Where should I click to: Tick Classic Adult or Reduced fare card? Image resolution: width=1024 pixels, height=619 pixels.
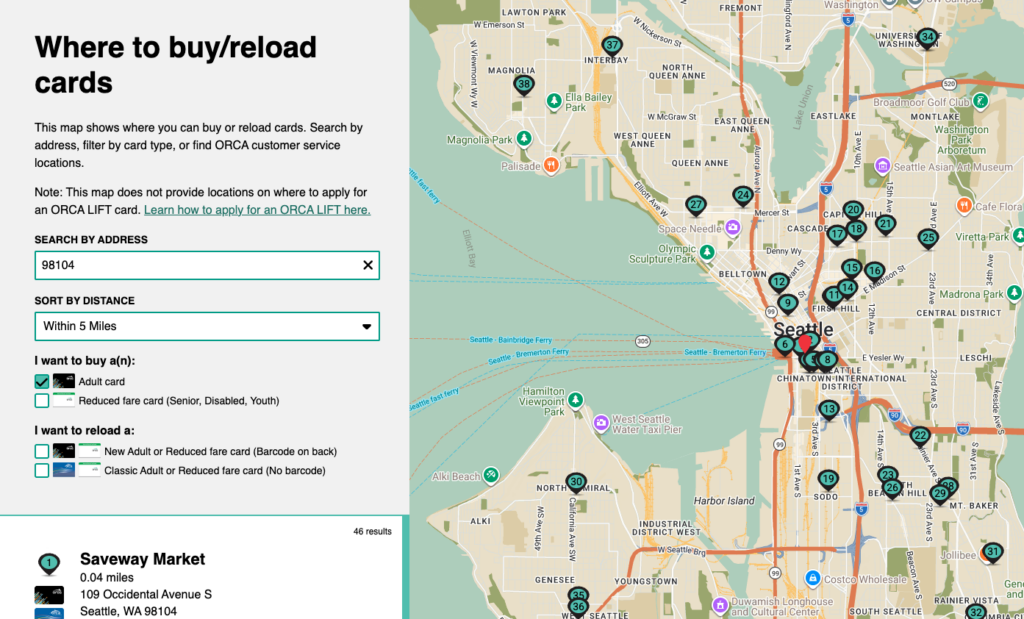pos(42,470)
